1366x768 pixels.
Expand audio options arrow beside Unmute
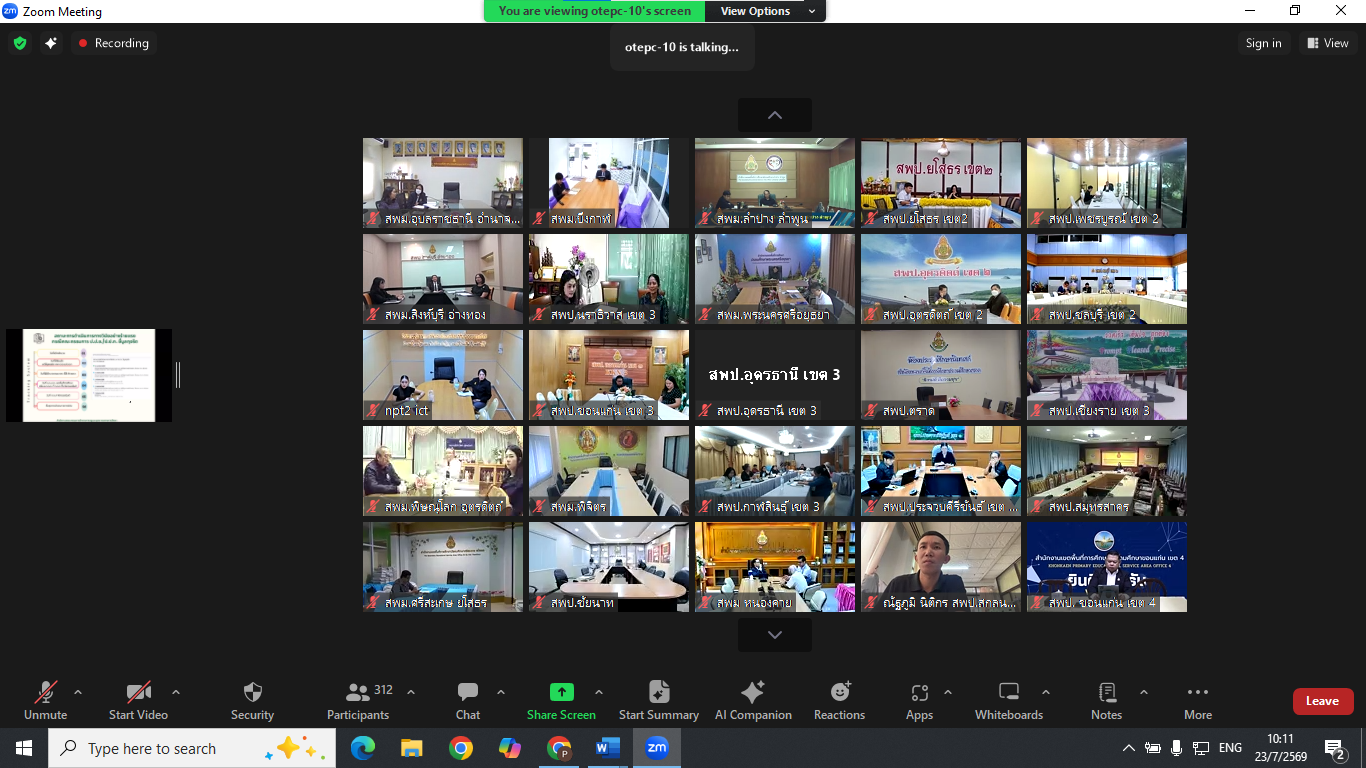tap(78, 692)
